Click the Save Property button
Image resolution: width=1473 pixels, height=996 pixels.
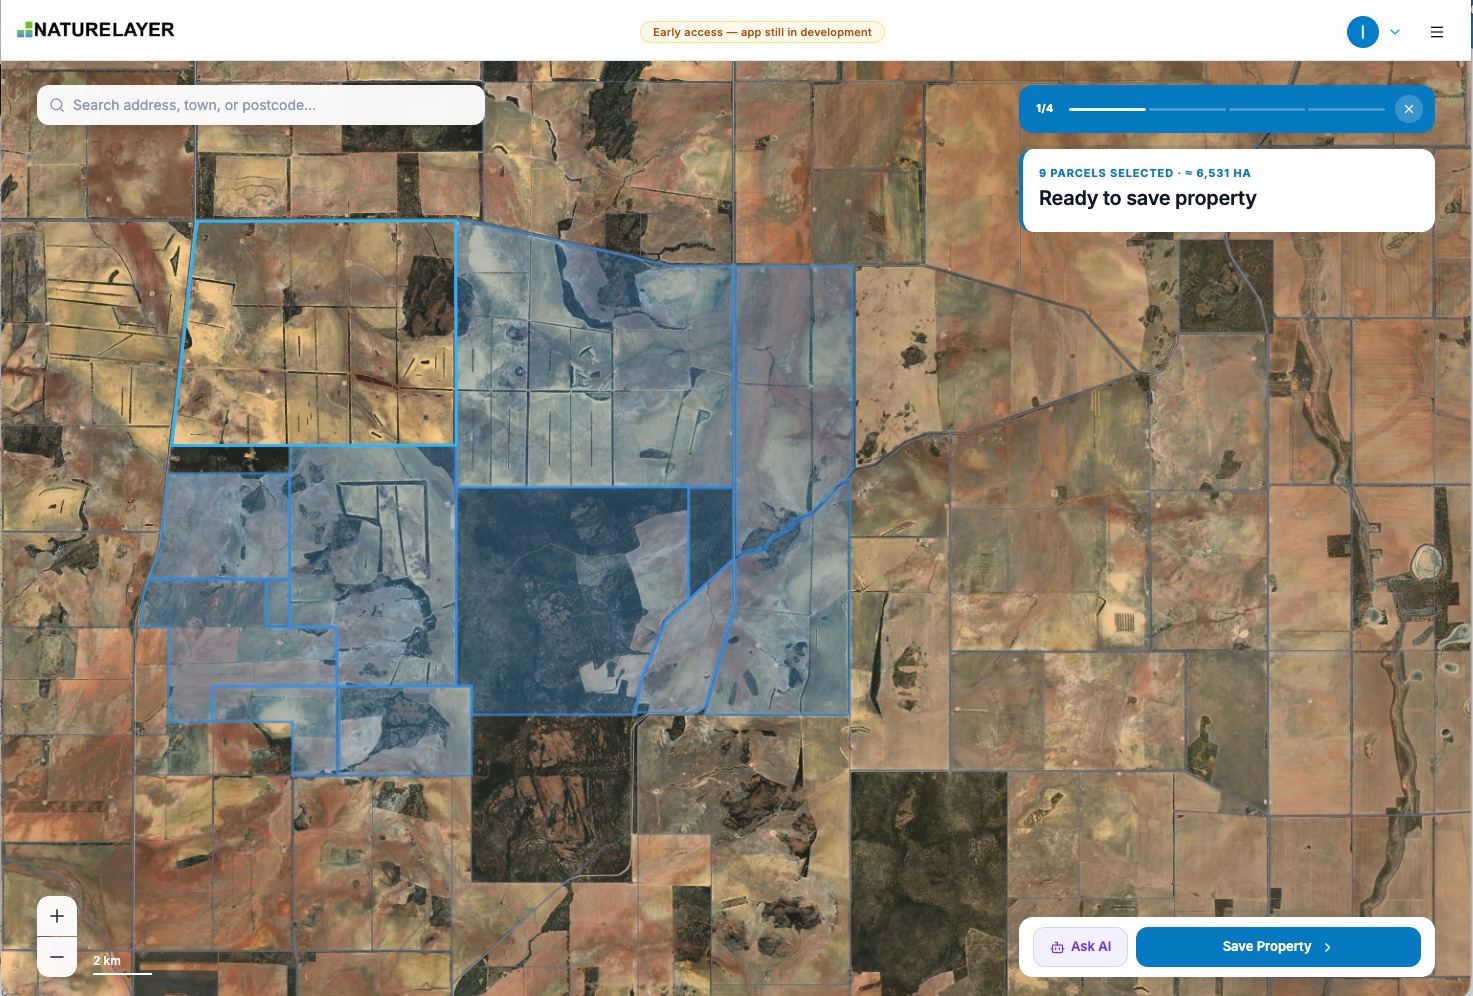[x=1278, y=947]
